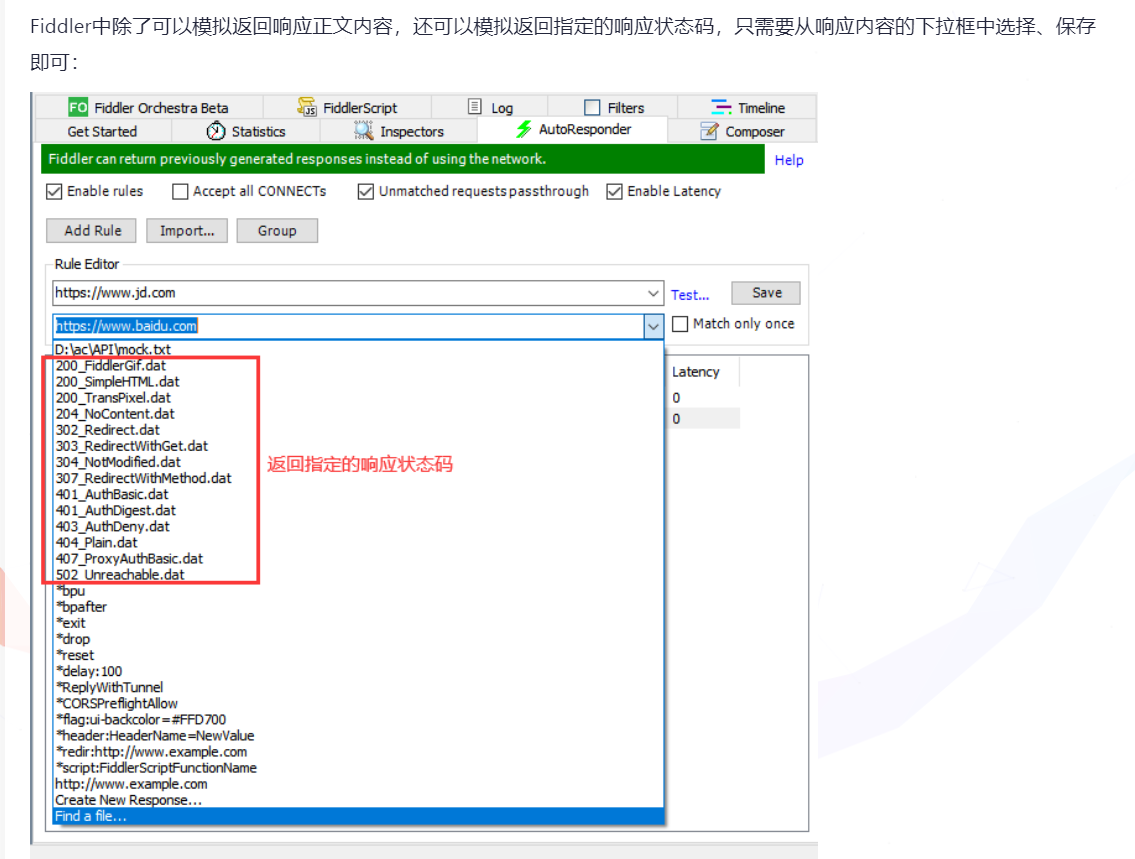The width and height of the screenshot is (1135, 859).
Task: Click the Timeline bars icon
Action: click(x=721, y=107)
